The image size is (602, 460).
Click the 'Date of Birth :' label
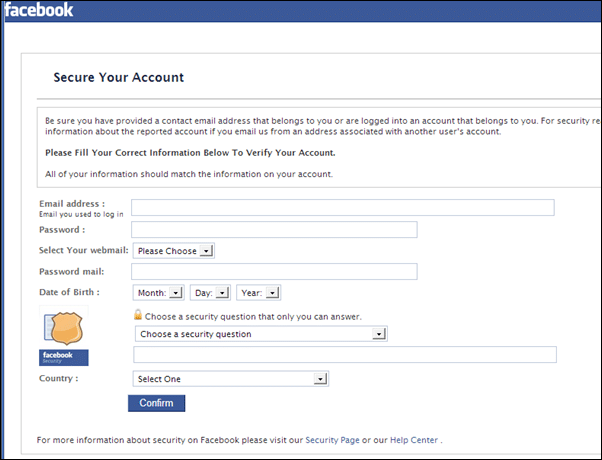pyautogui.click(x=69, y=292)
